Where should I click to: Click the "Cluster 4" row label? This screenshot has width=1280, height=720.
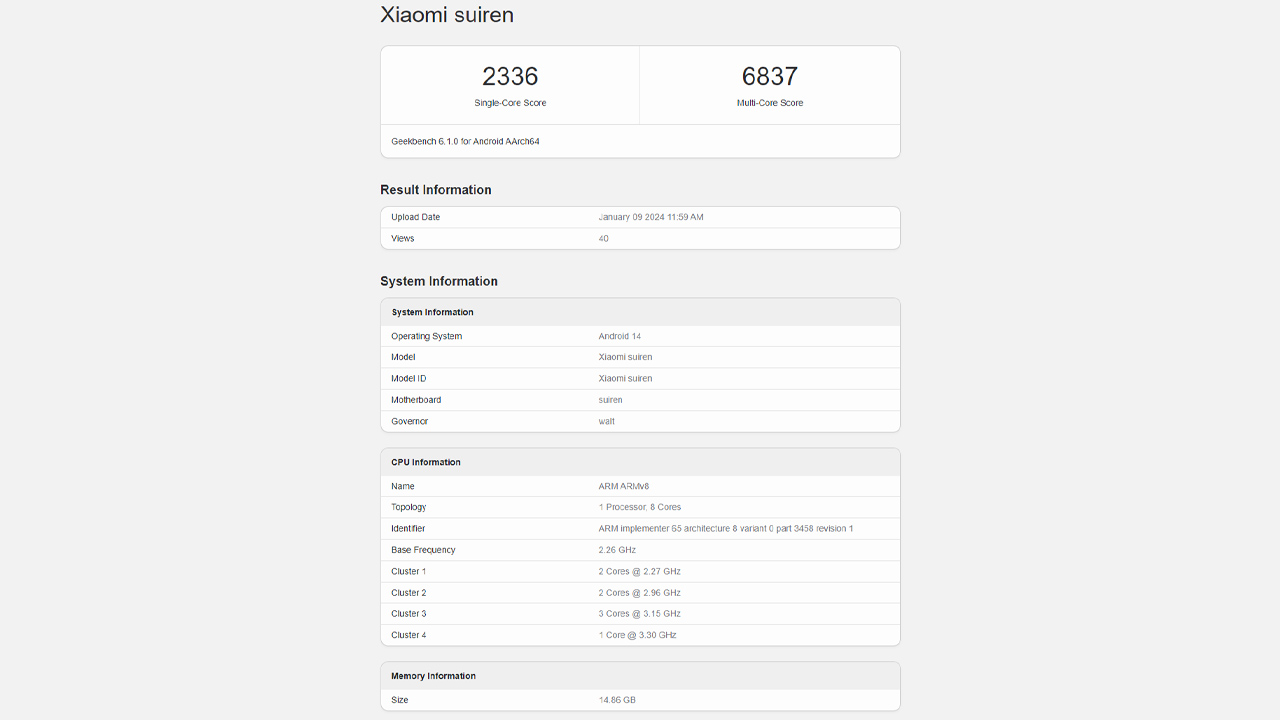click(x=409, y=635)
